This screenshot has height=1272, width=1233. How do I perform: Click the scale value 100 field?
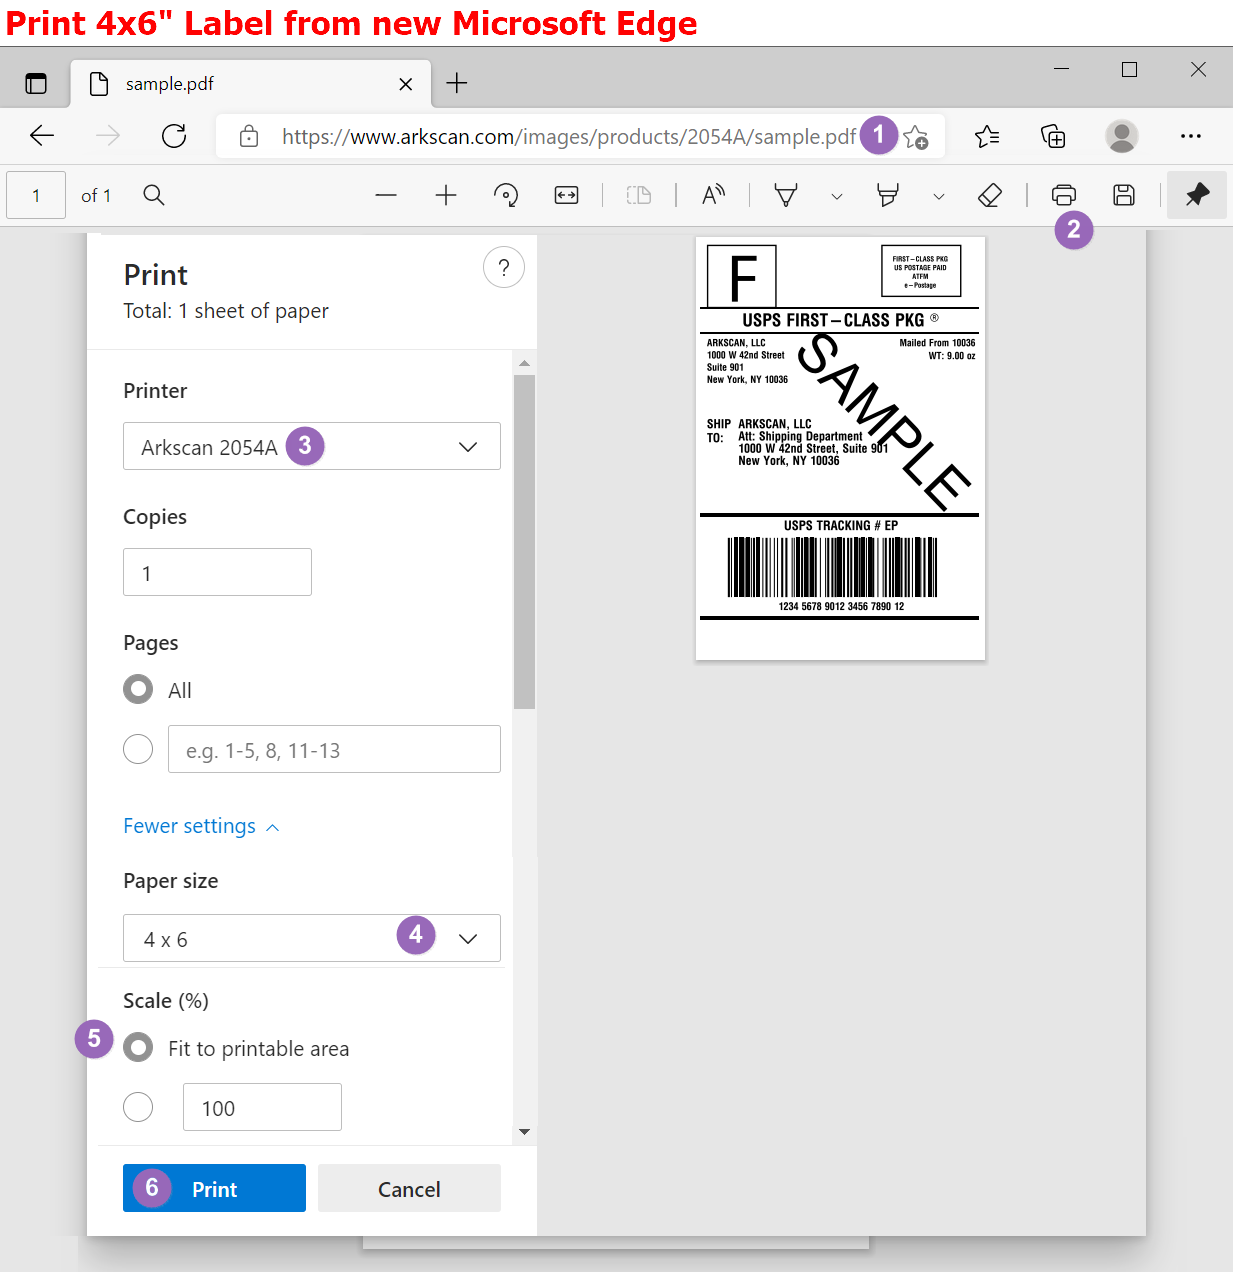[262, 1107]
